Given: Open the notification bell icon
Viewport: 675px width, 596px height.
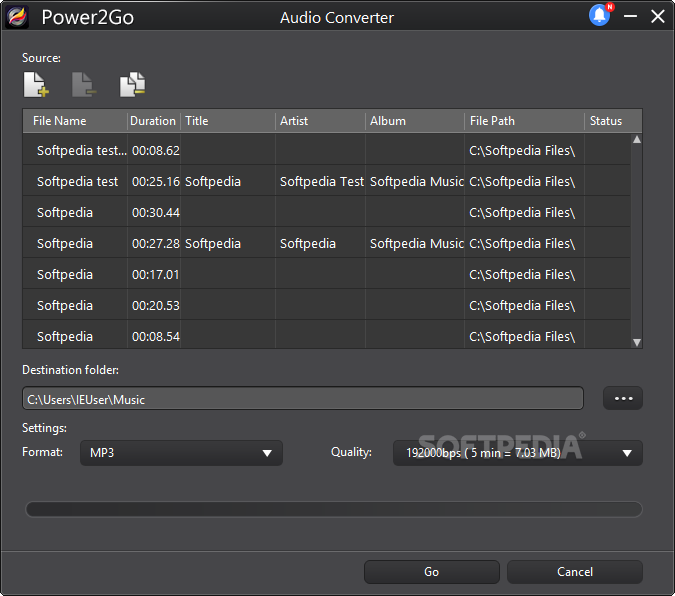Looking at the screenshot, I should tap(600, 16).
